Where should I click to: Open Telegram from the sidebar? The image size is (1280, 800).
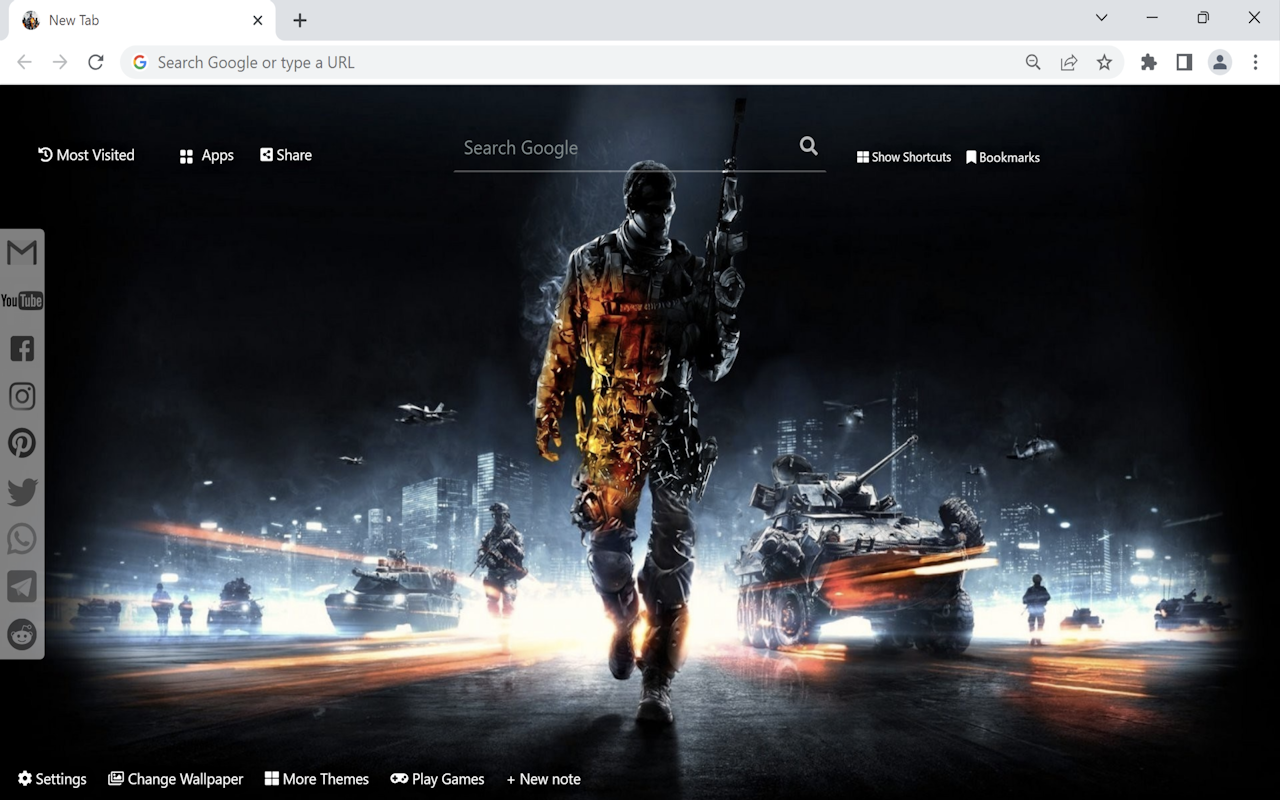pos(22,587)
